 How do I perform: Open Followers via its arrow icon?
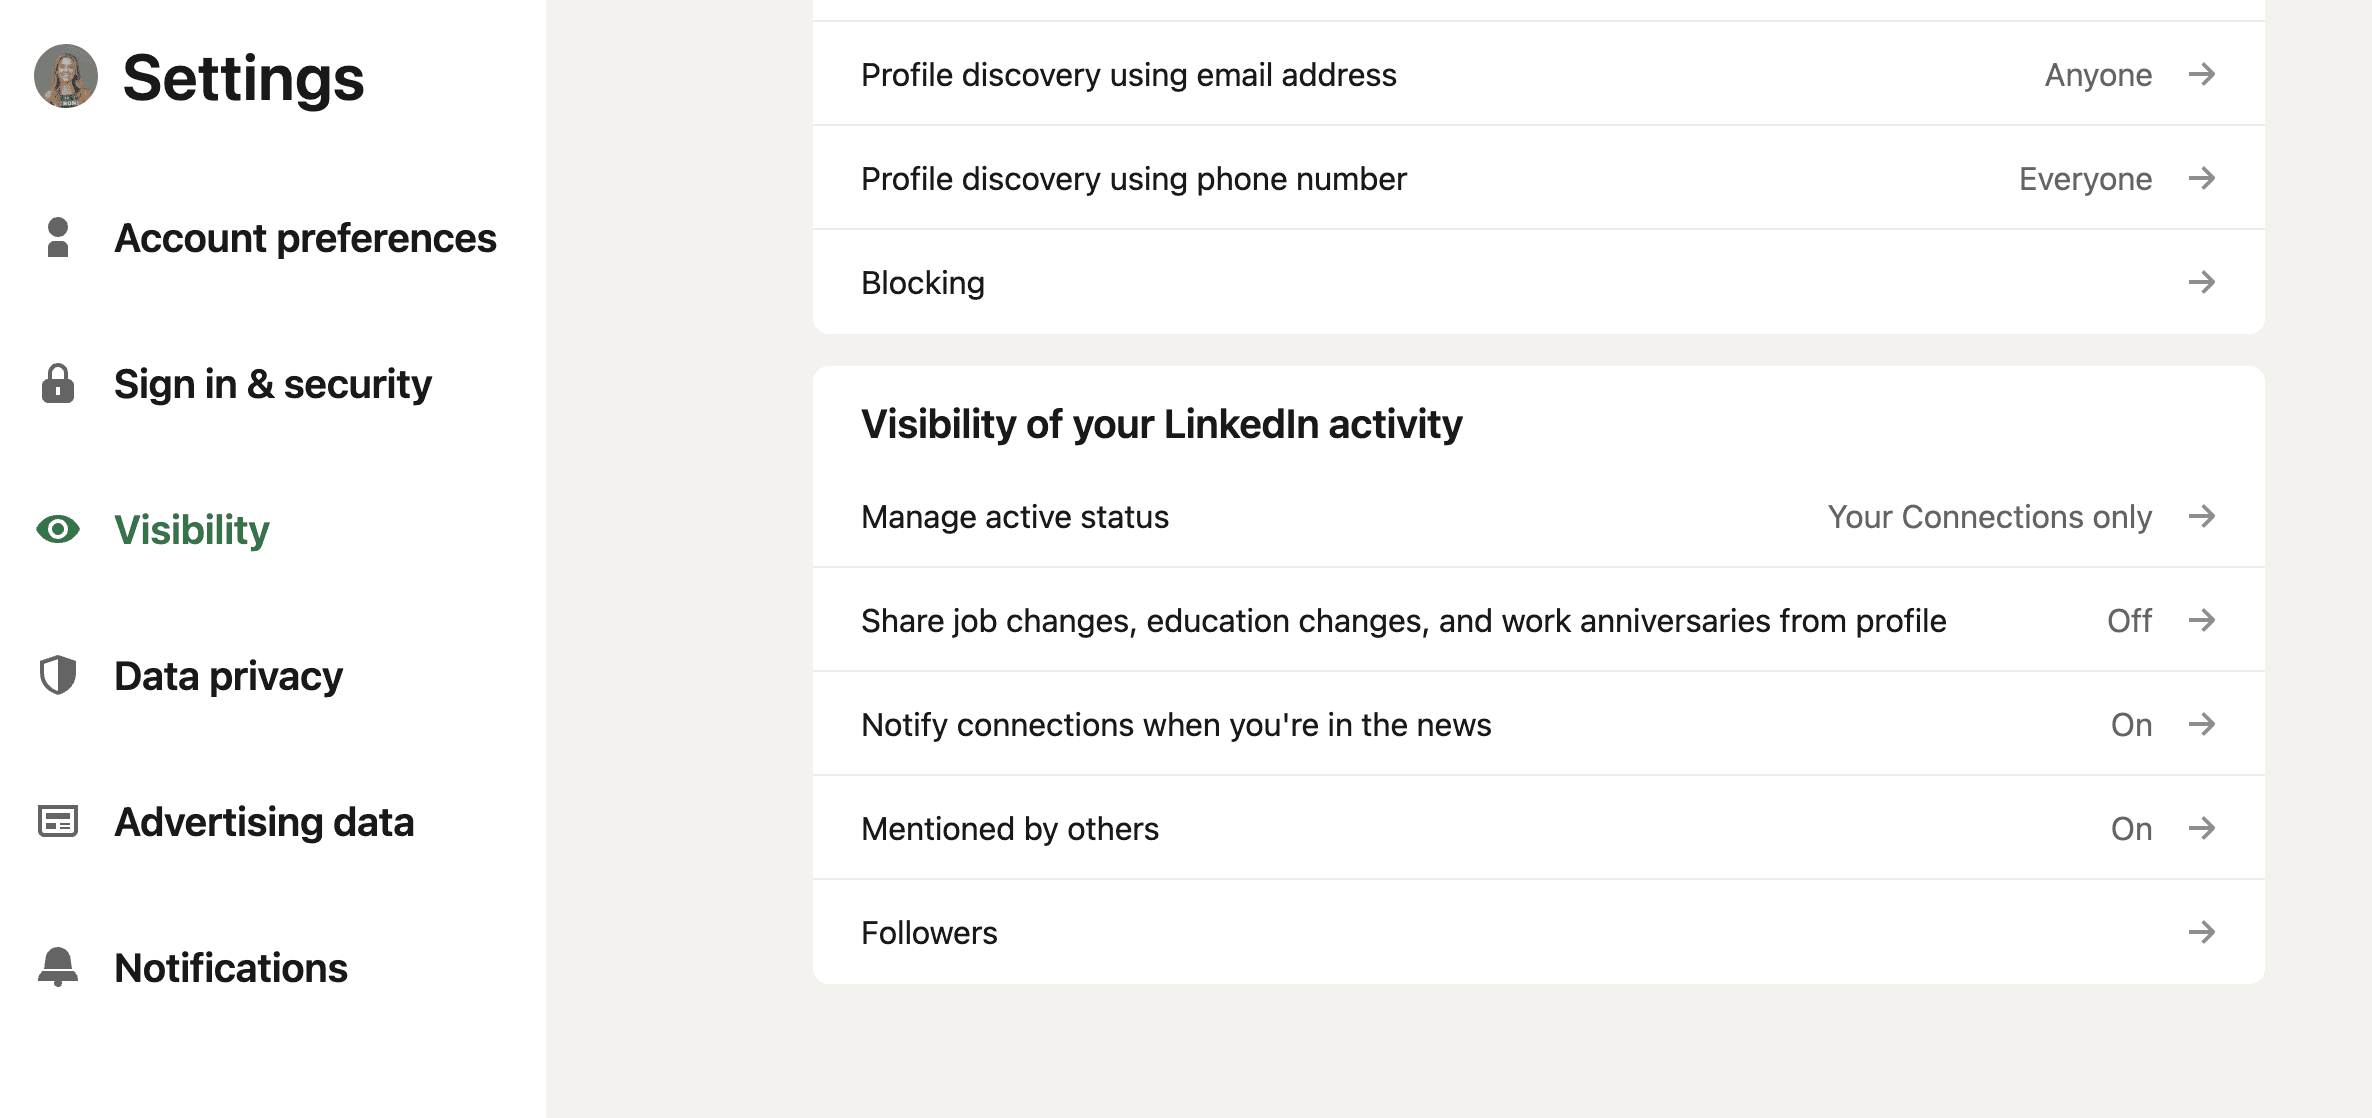[x=2202, y=932]
